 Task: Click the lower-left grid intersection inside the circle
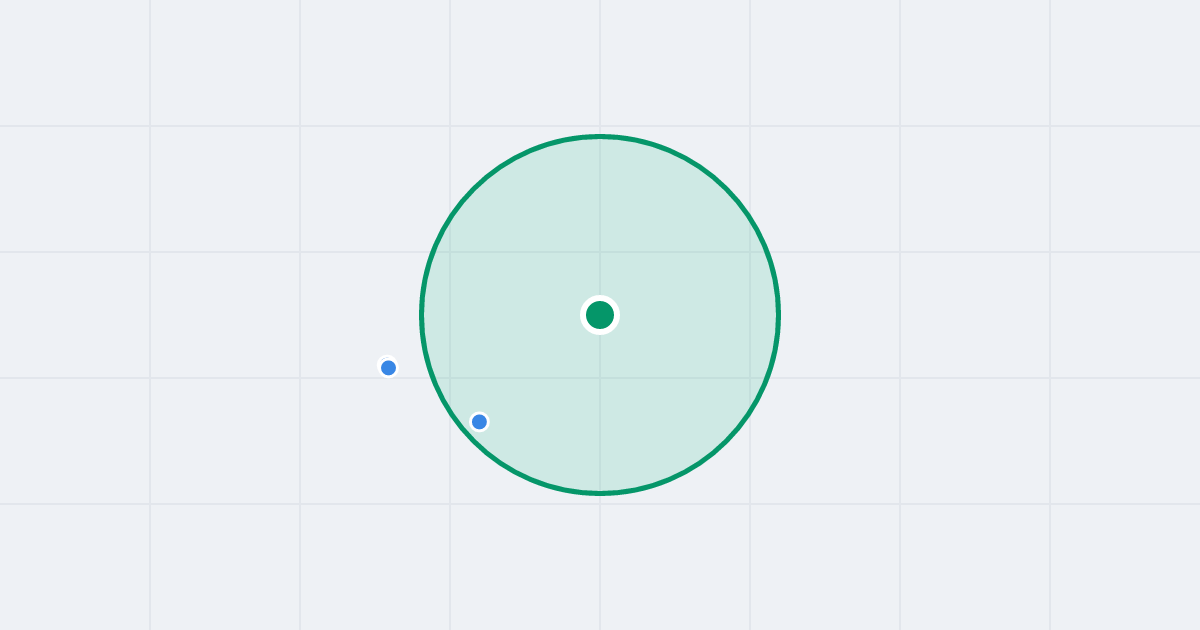450,378
